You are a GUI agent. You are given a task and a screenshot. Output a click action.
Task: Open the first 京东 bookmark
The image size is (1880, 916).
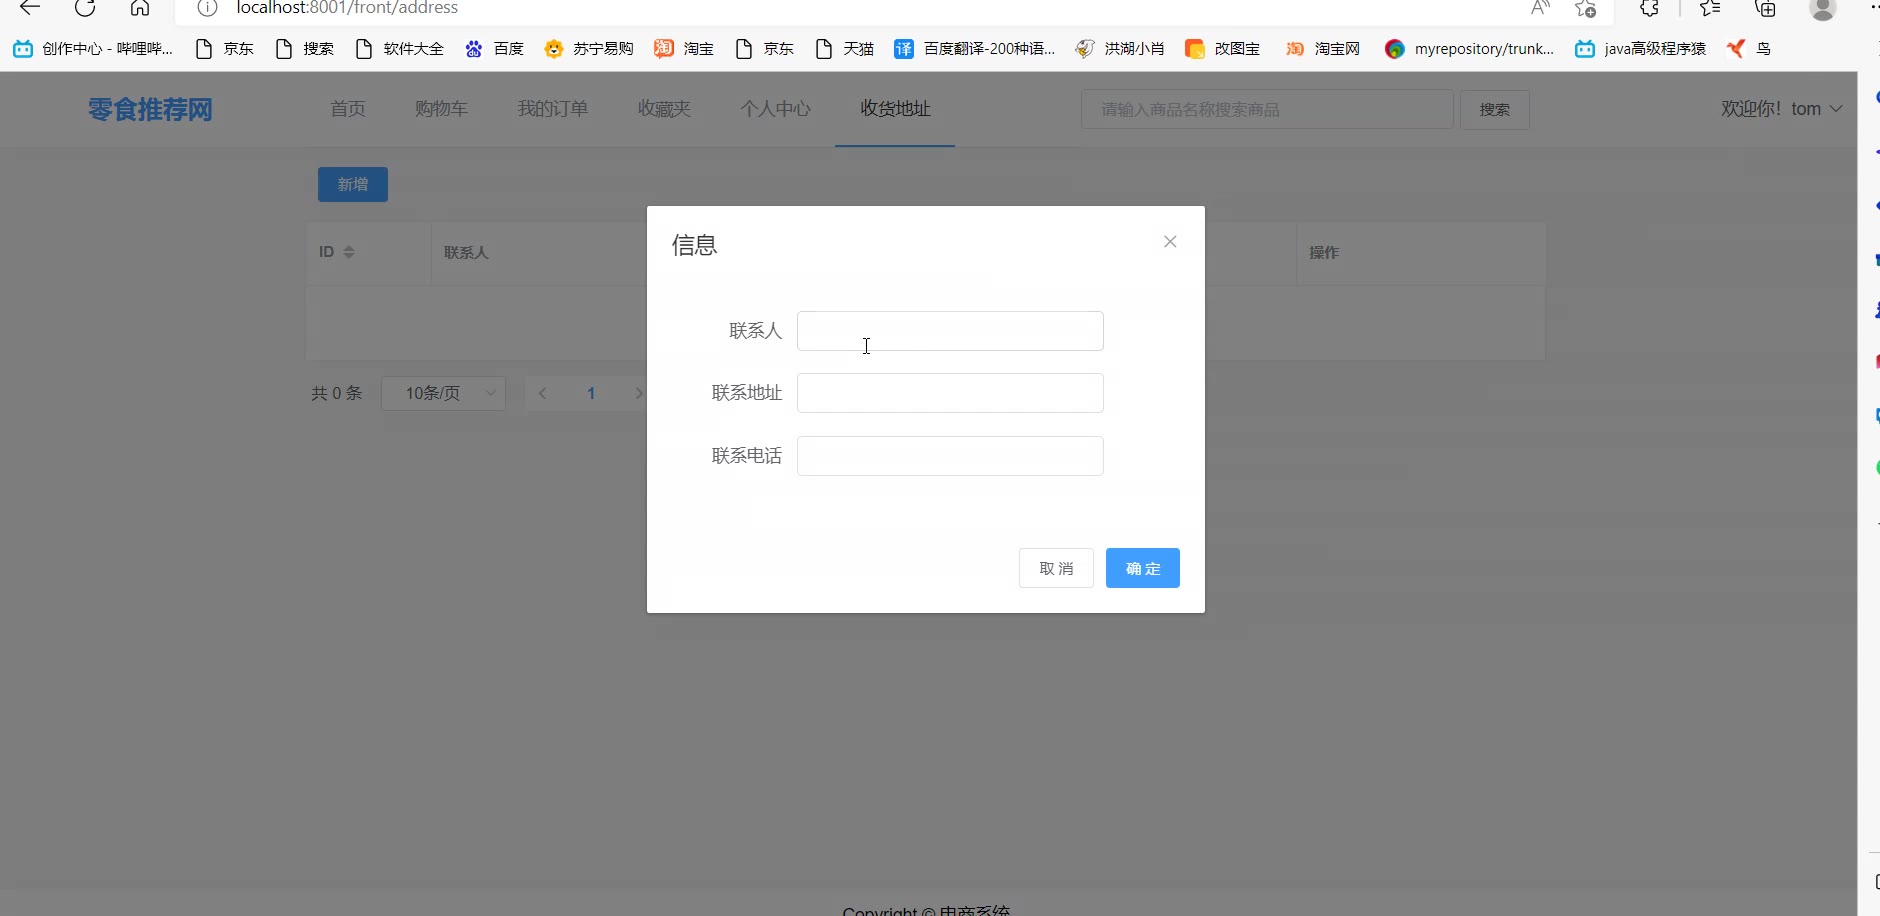225,49
